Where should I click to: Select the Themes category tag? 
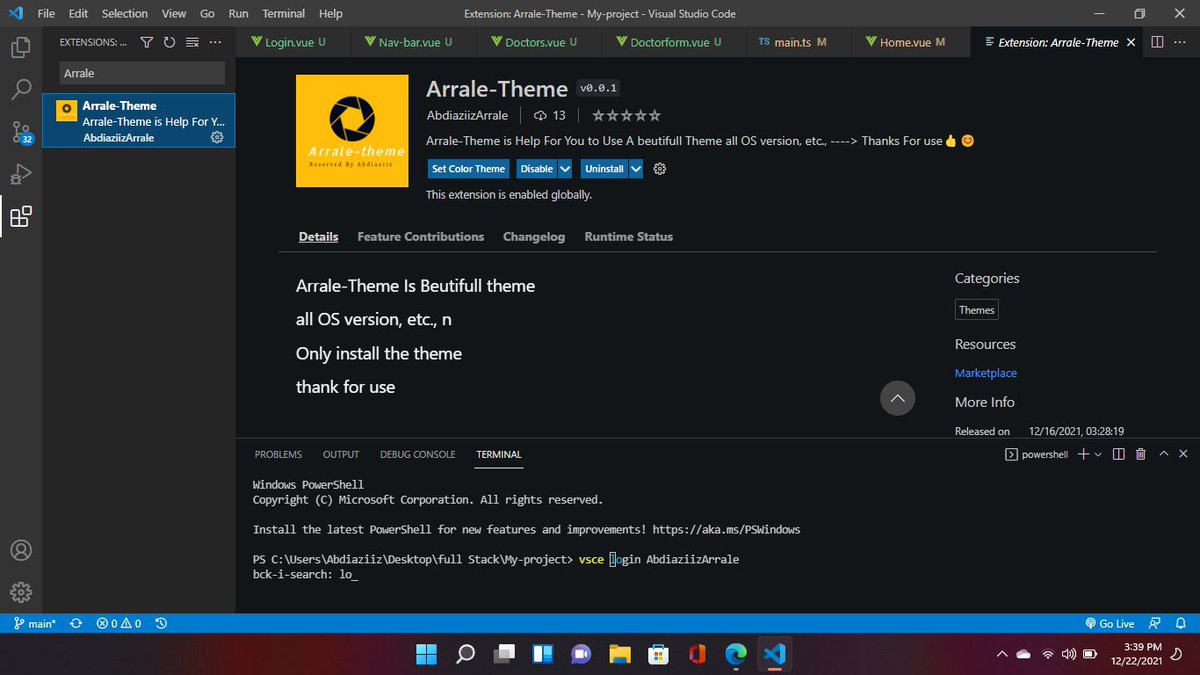[977, 310]
